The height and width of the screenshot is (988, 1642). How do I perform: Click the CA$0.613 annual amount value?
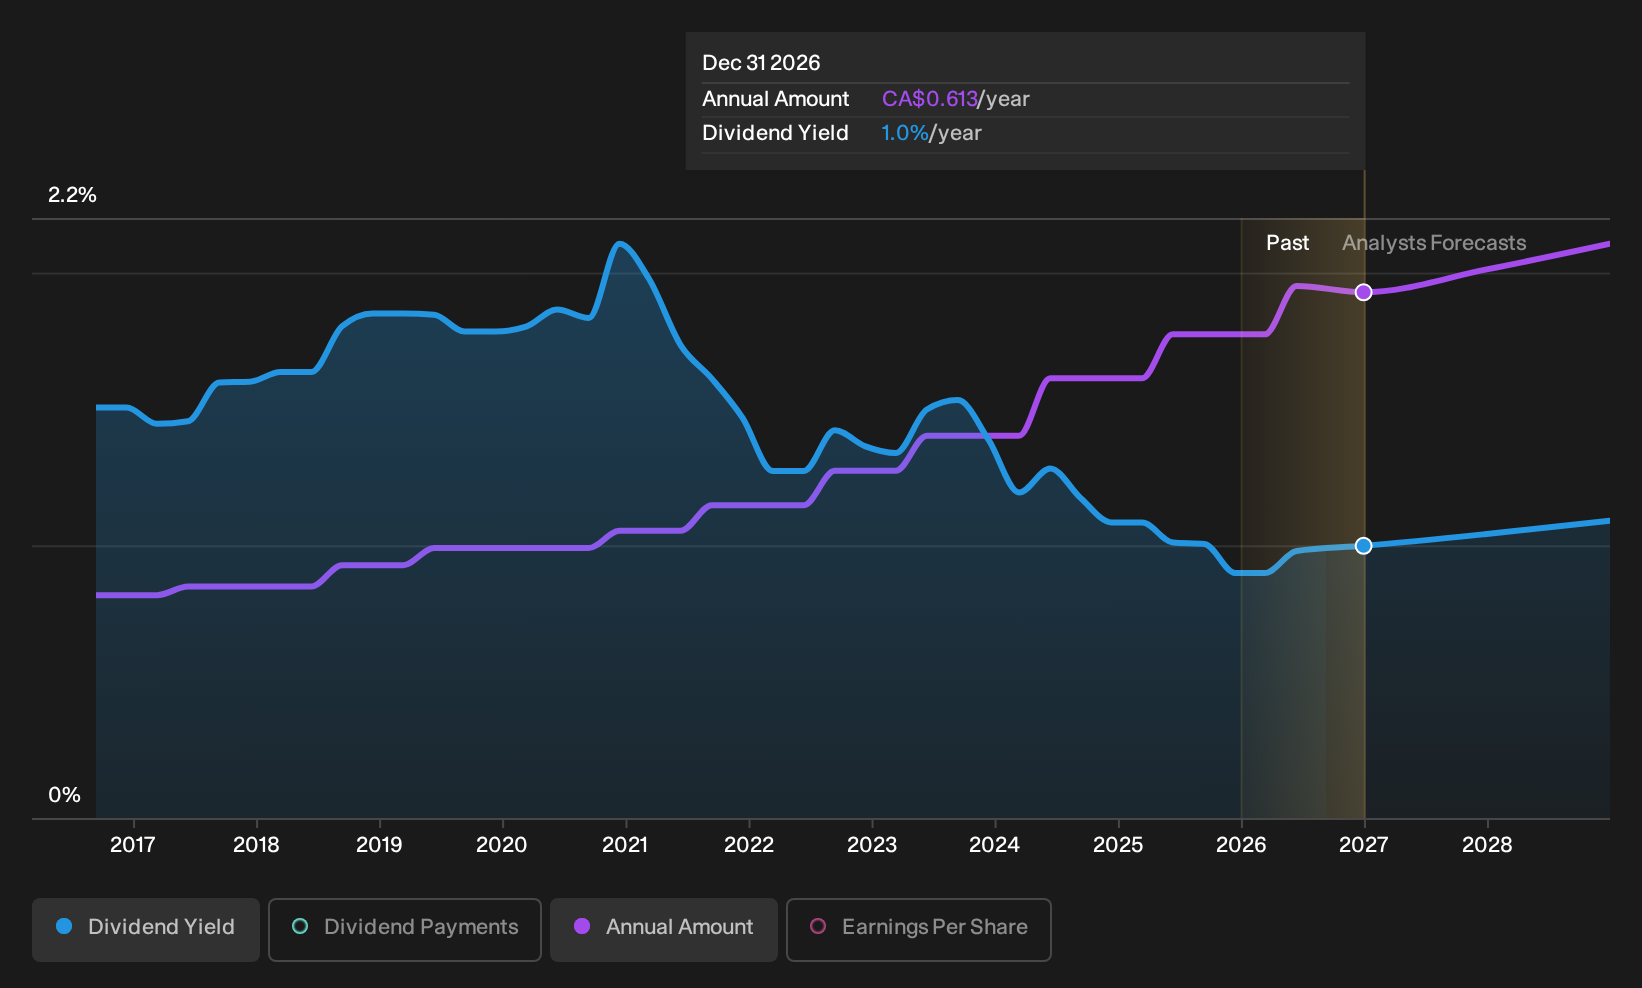point(929,99)
